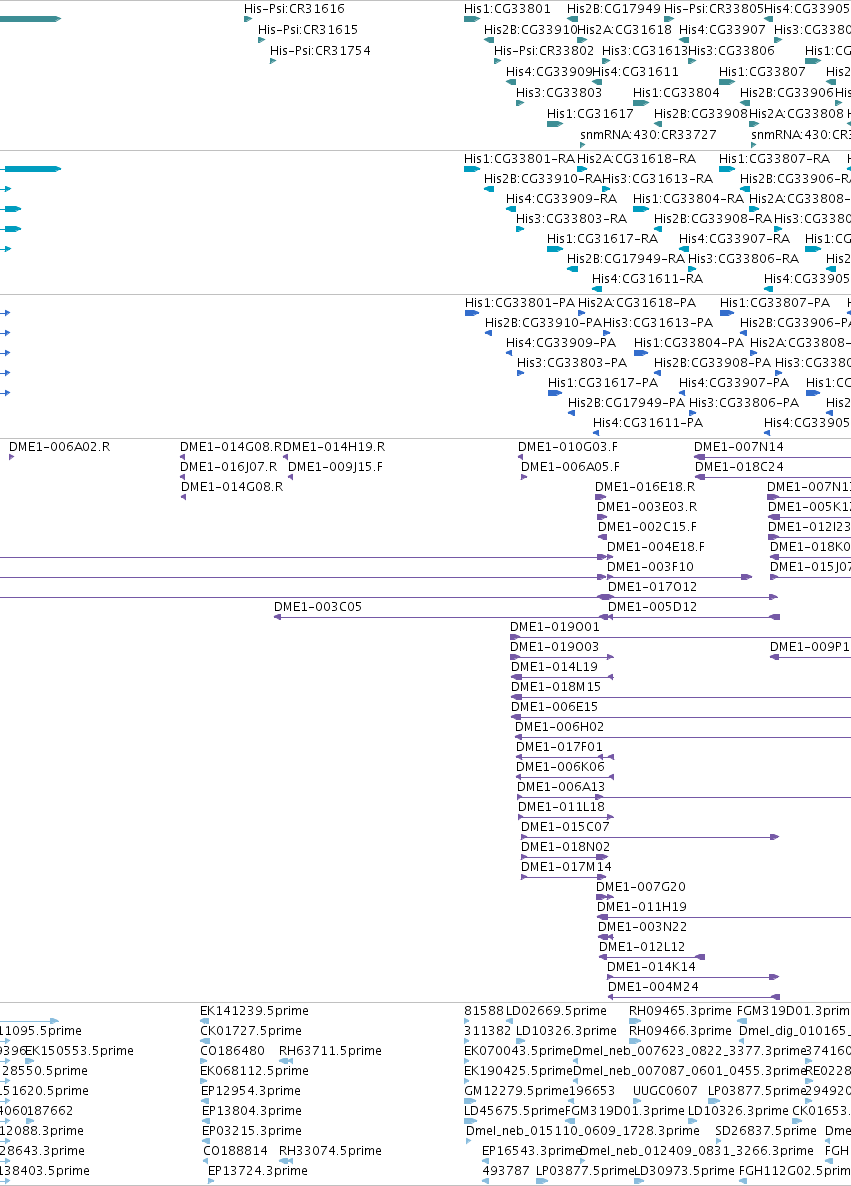The width and height of the screenshot is (851, 1186).
Task: Open the His1:CG33804-RA transcript
Action: click(x=688, y=198)
